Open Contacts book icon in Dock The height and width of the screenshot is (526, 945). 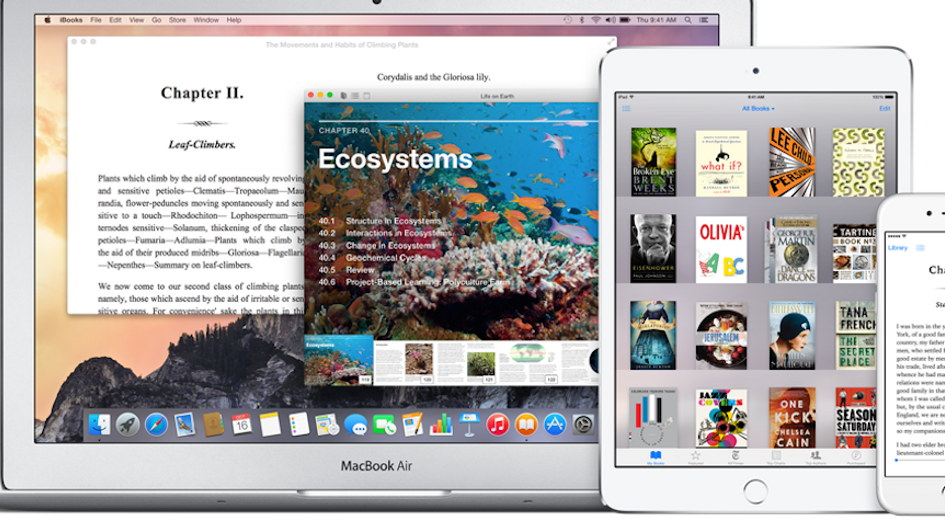213,425
